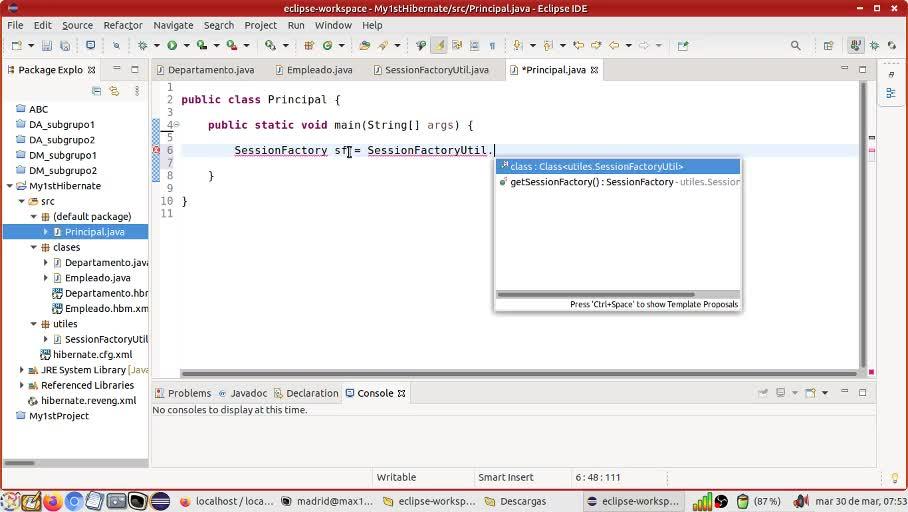Click the Back navigation arrow icon

point(614,45)
